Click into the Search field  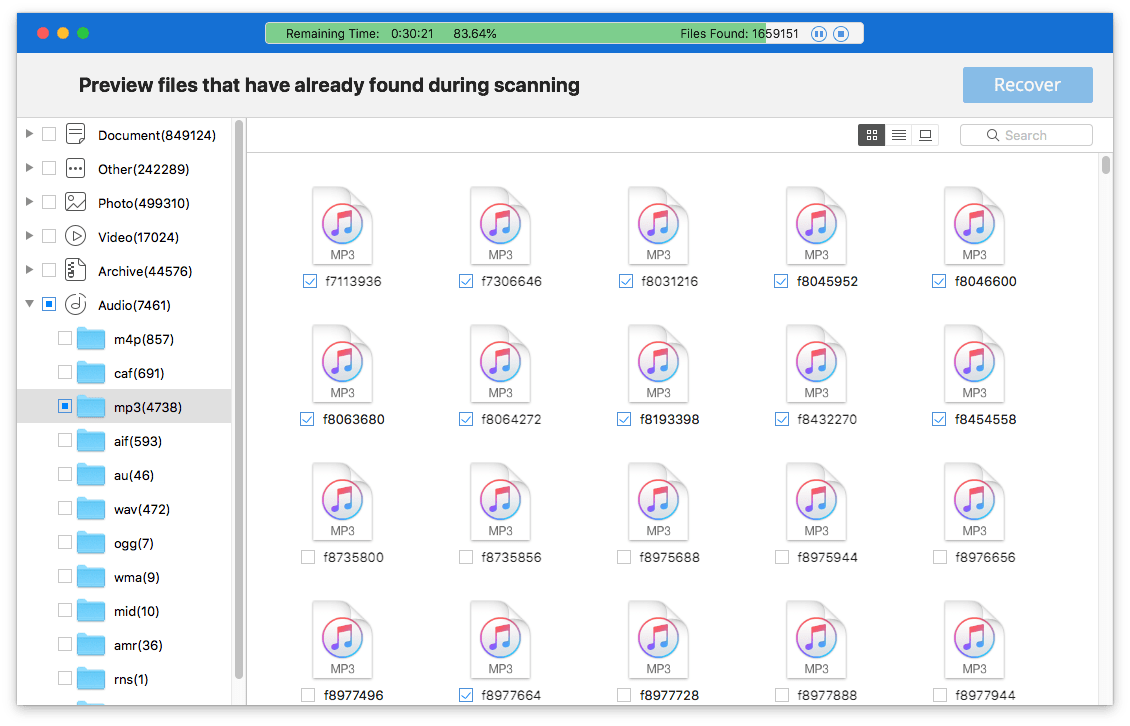(x=1026, y=135)
